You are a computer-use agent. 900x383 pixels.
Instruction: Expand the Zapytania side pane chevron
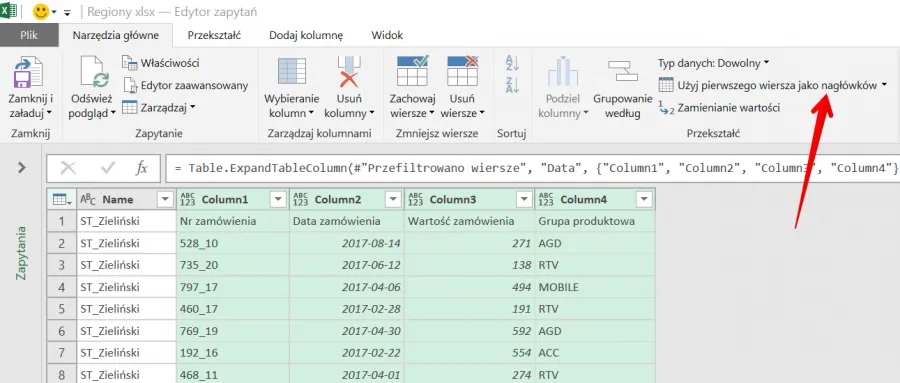point(21,168)
